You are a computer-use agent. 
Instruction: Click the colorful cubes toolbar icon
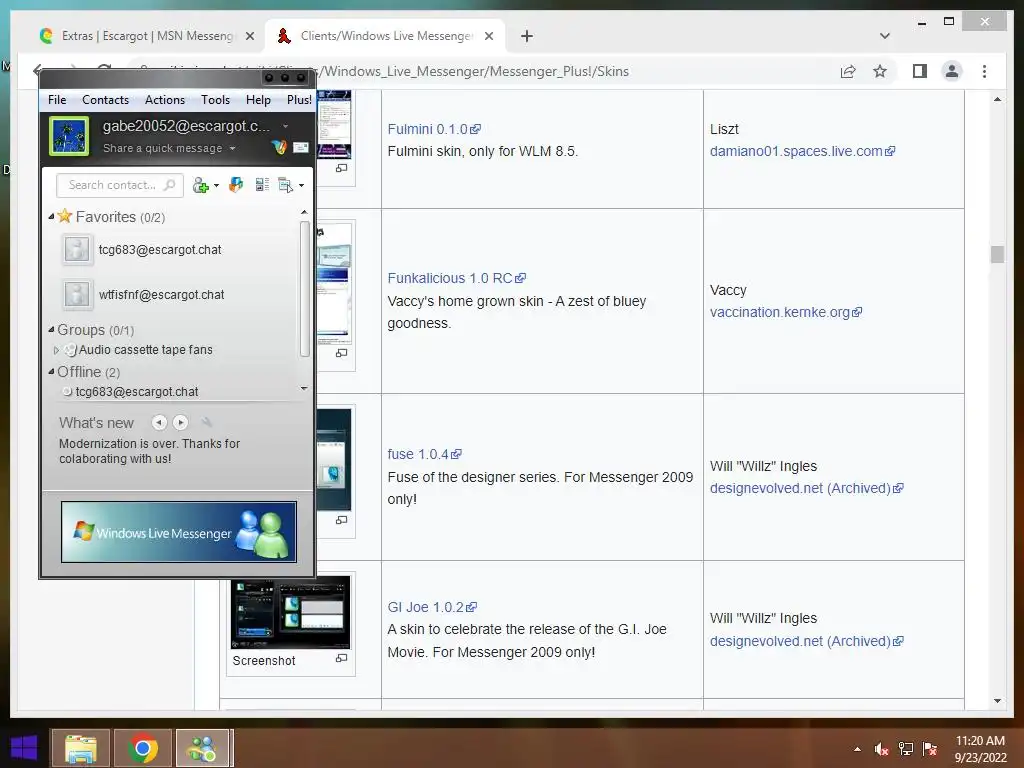236,185
